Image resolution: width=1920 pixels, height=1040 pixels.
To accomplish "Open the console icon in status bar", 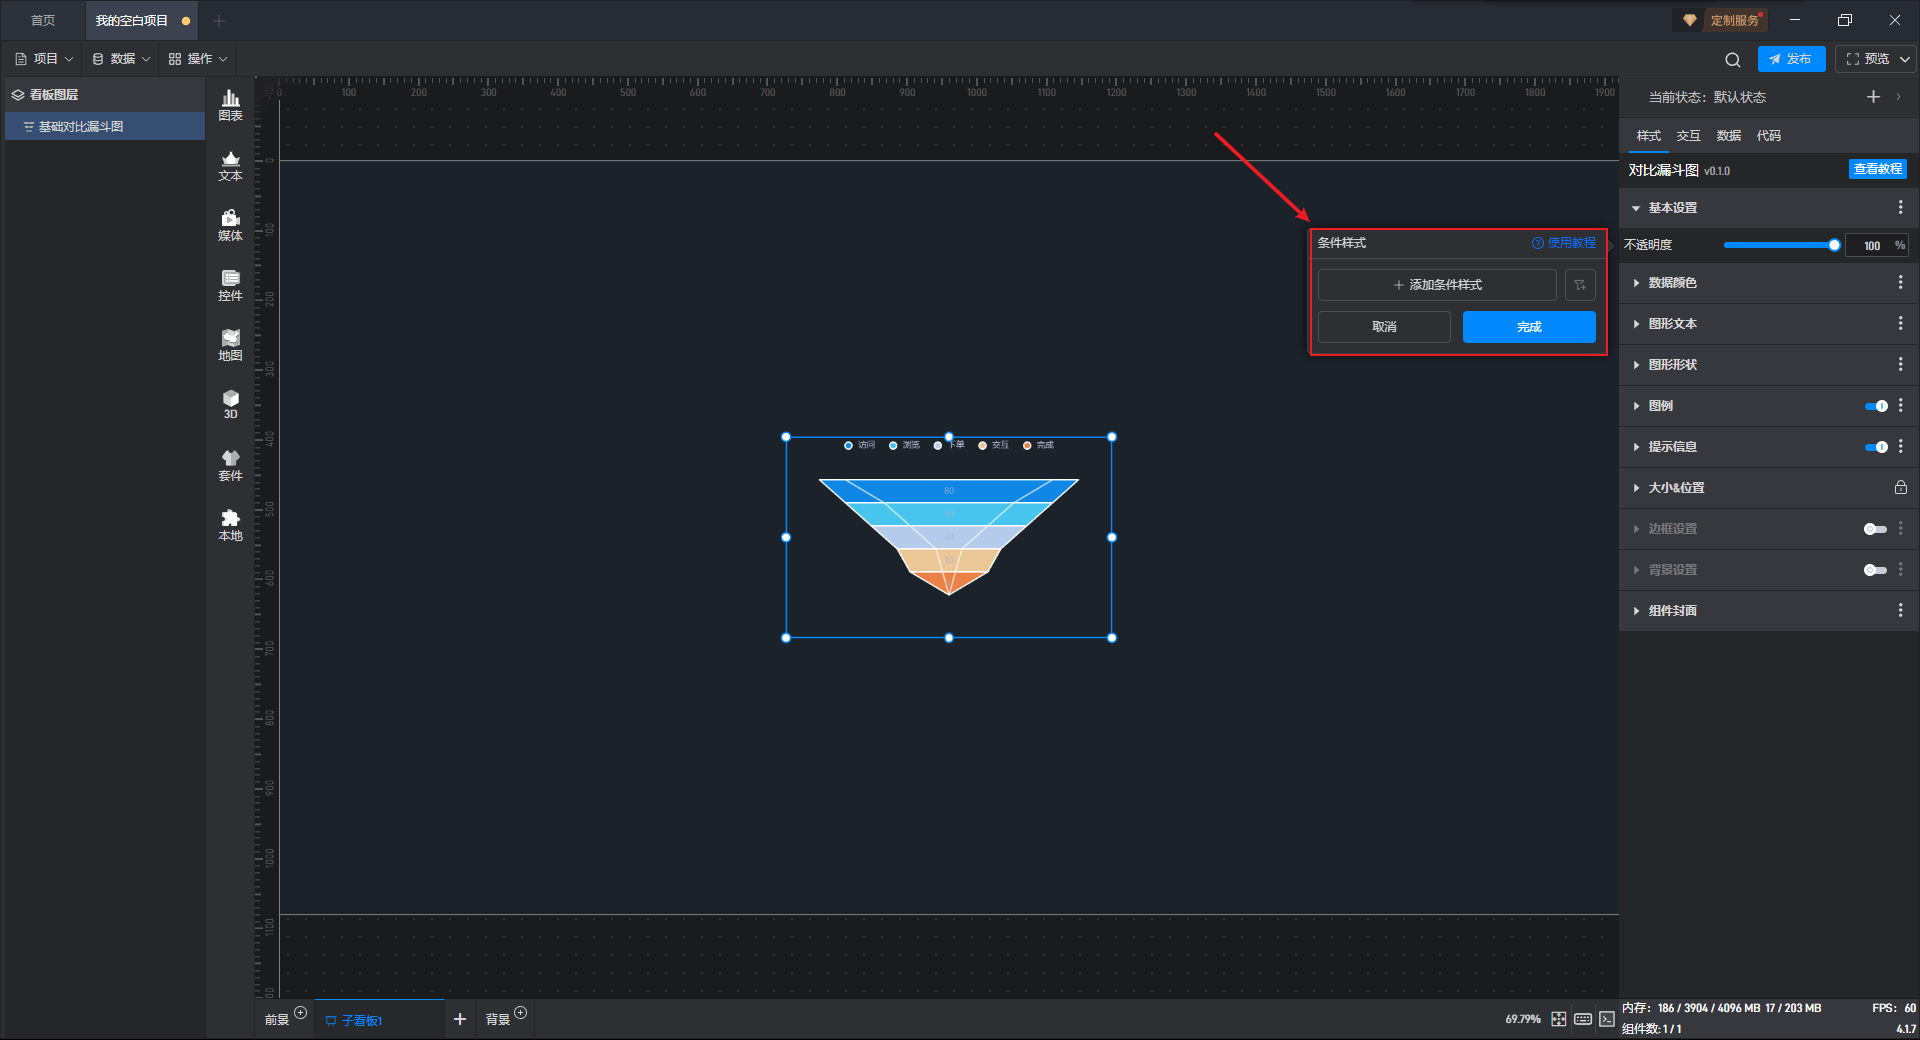I will coord(1607,1019).
